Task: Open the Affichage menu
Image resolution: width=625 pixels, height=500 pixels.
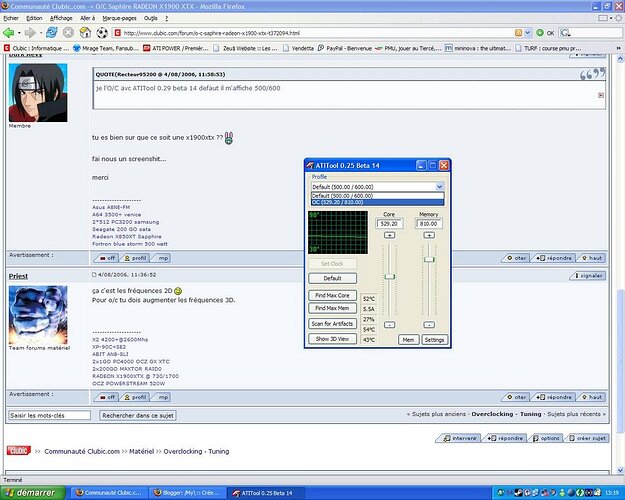Action: pos(62,18)
